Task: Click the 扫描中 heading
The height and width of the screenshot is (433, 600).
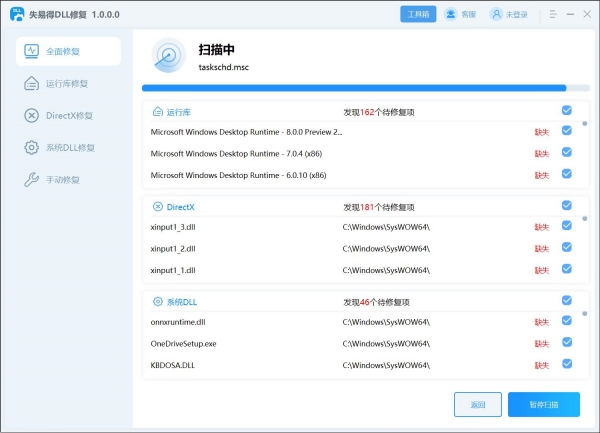Action: click(x=217, y=50)
